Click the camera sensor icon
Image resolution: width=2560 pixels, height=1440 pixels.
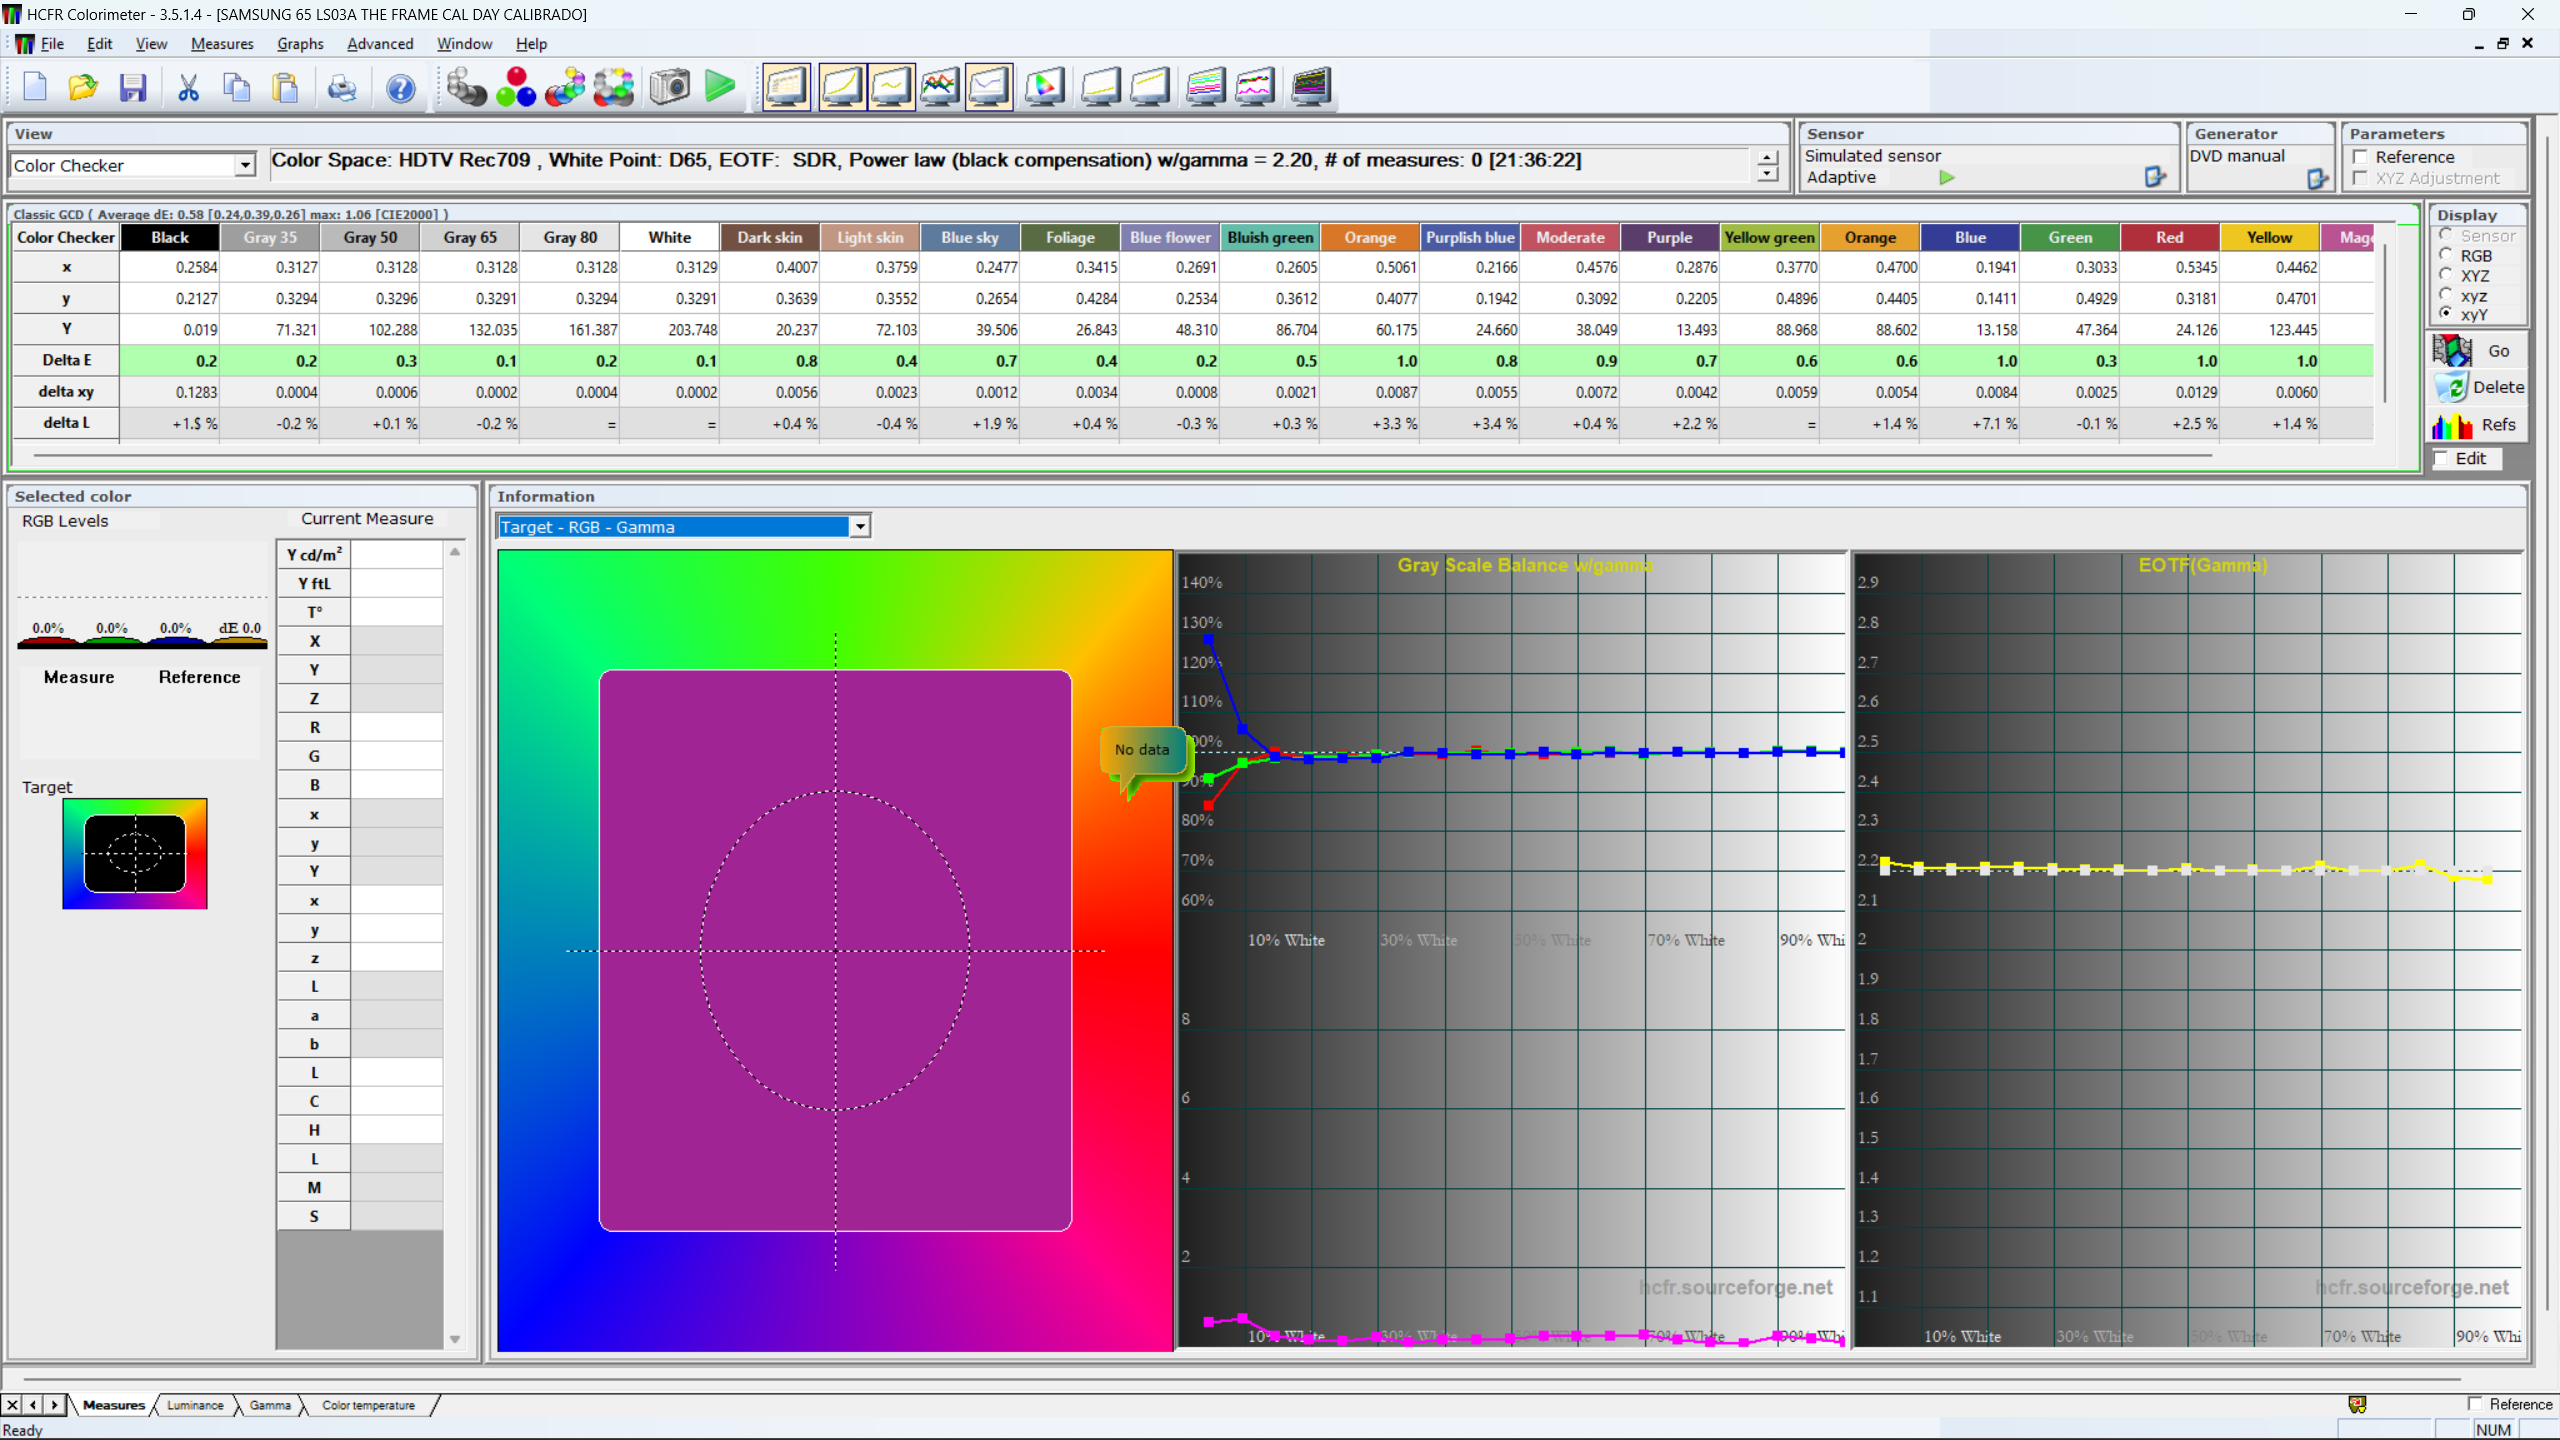[x=669, y=87]
